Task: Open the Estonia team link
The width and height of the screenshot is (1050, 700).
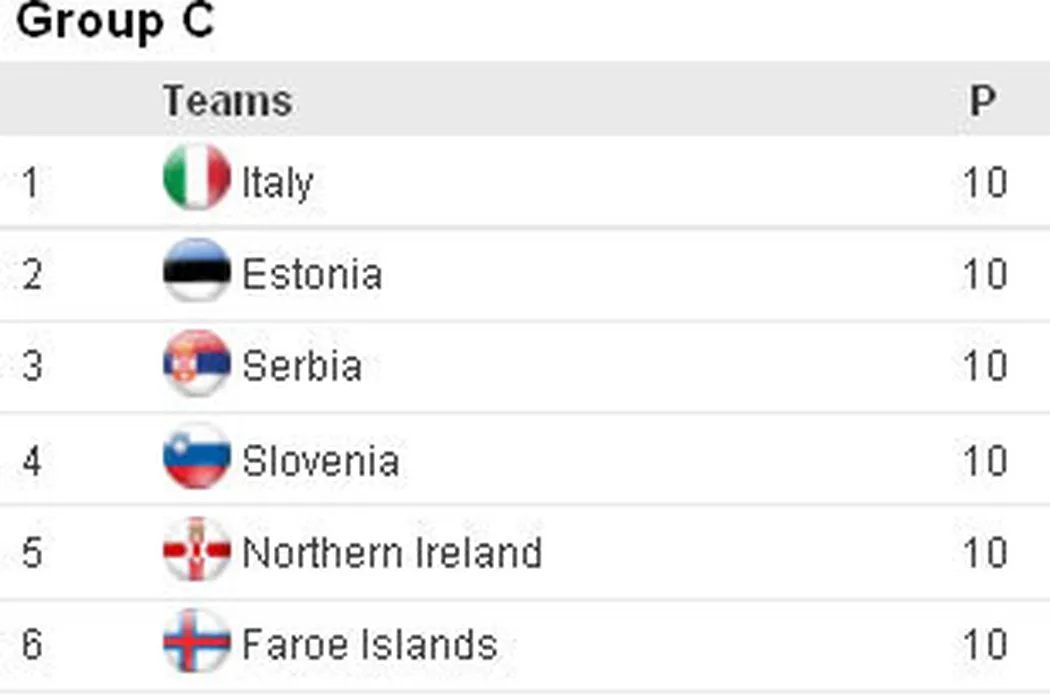Action: click(312, 275)
